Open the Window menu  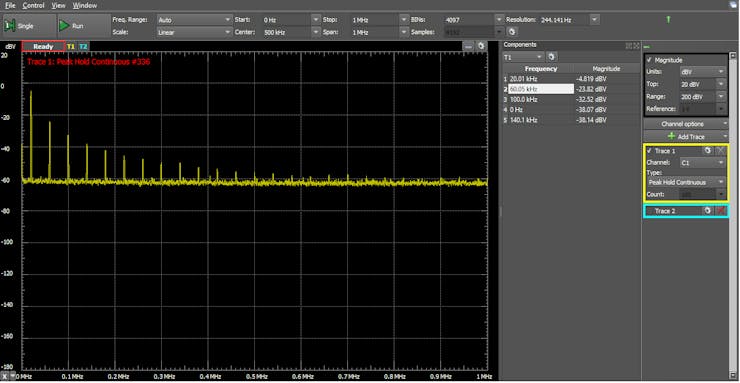pyautogui.click(x=85, y=6)
